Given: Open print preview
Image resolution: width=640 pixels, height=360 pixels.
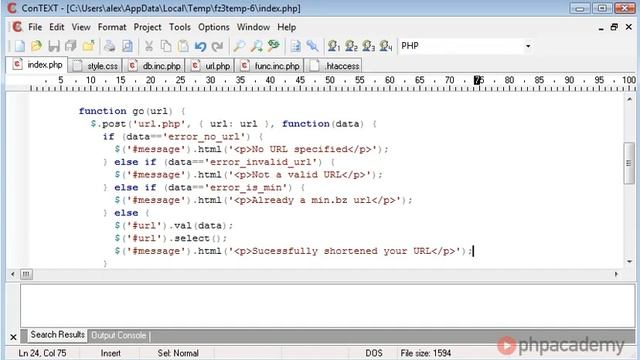Looking at the screenshot, I should click(x=127, y=46).
